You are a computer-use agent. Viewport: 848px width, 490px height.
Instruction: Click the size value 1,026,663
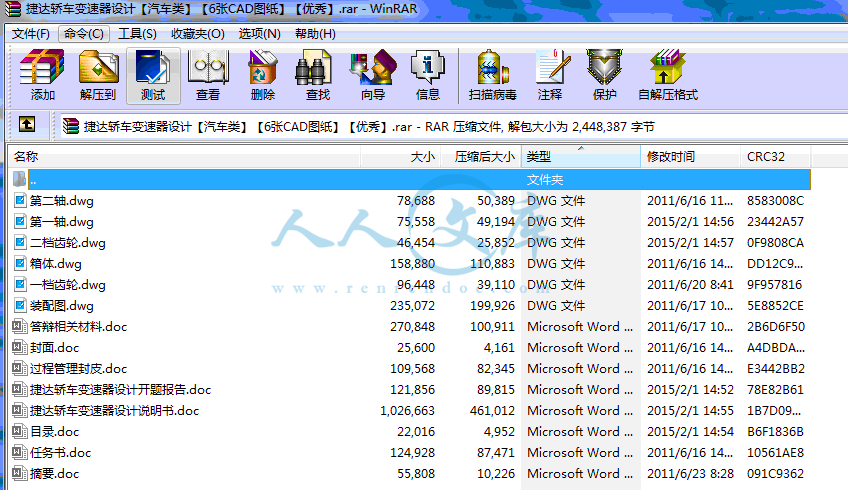click(x=407, y=411)
